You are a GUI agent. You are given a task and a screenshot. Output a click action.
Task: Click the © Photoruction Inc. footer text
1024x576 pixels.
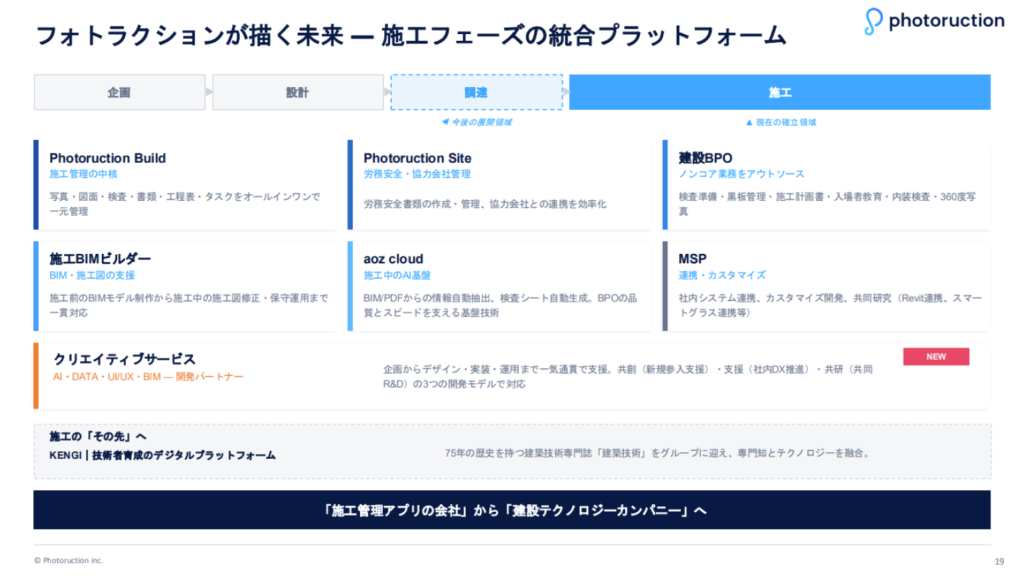click(69, 560)
